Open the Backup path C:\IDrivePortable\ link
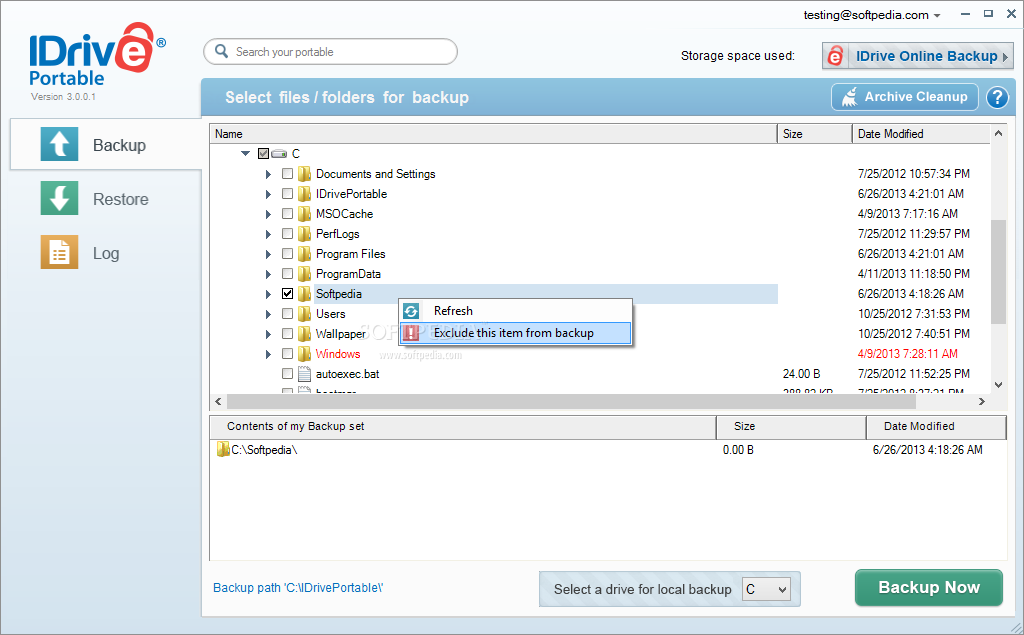This screenshot has width=1024, height=635. (298, 588)
